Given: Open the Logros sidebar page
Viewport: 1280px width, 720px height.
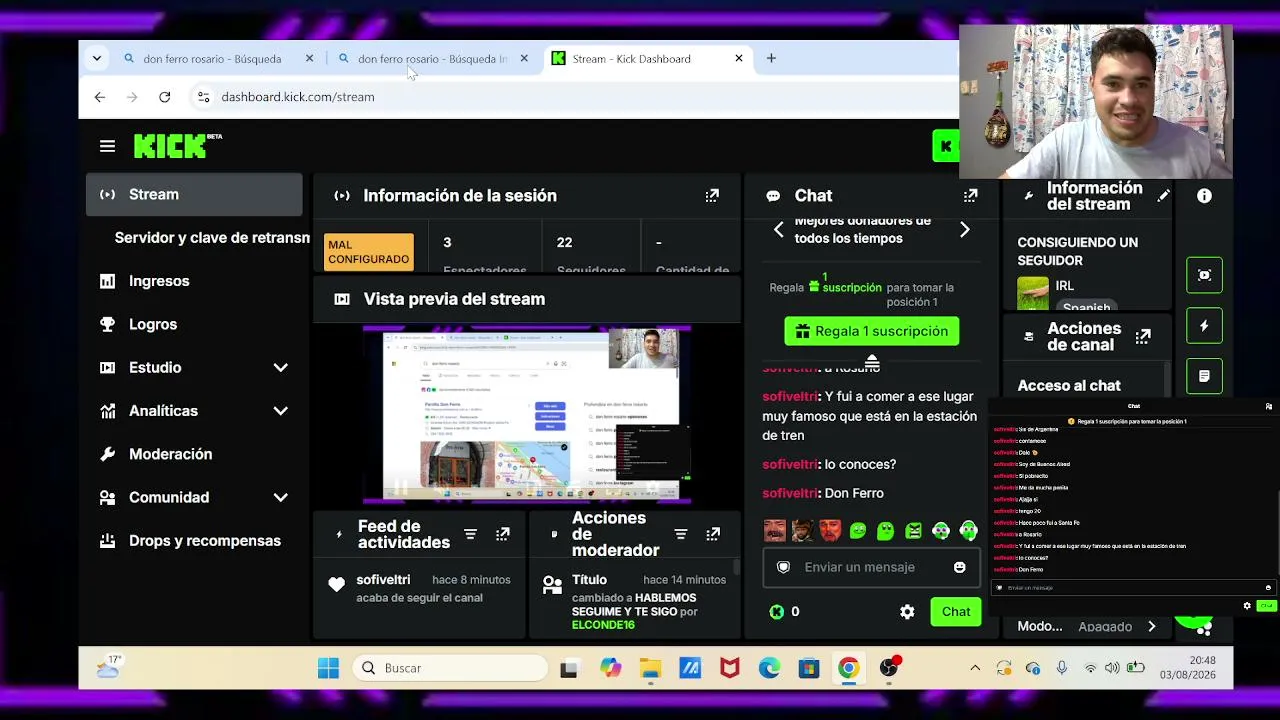Looking at the screenshot, I should click(x=194, y=325).
